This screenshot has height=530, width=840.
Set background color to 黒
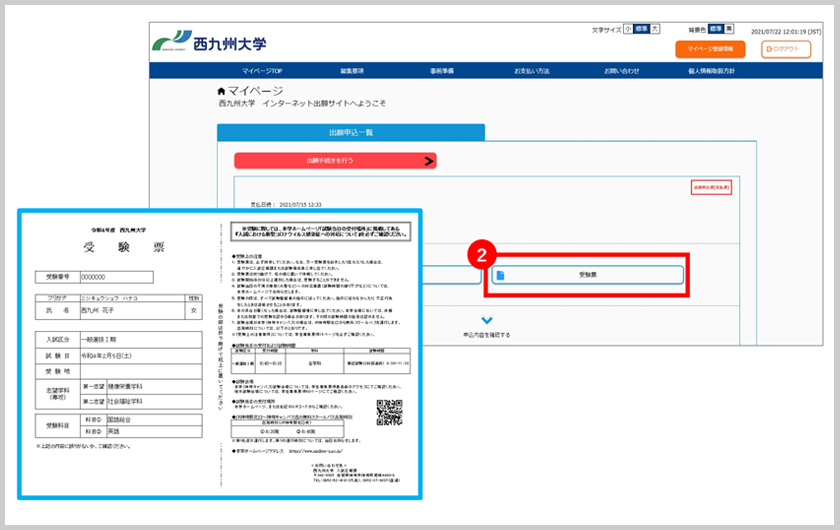[729, 29]
